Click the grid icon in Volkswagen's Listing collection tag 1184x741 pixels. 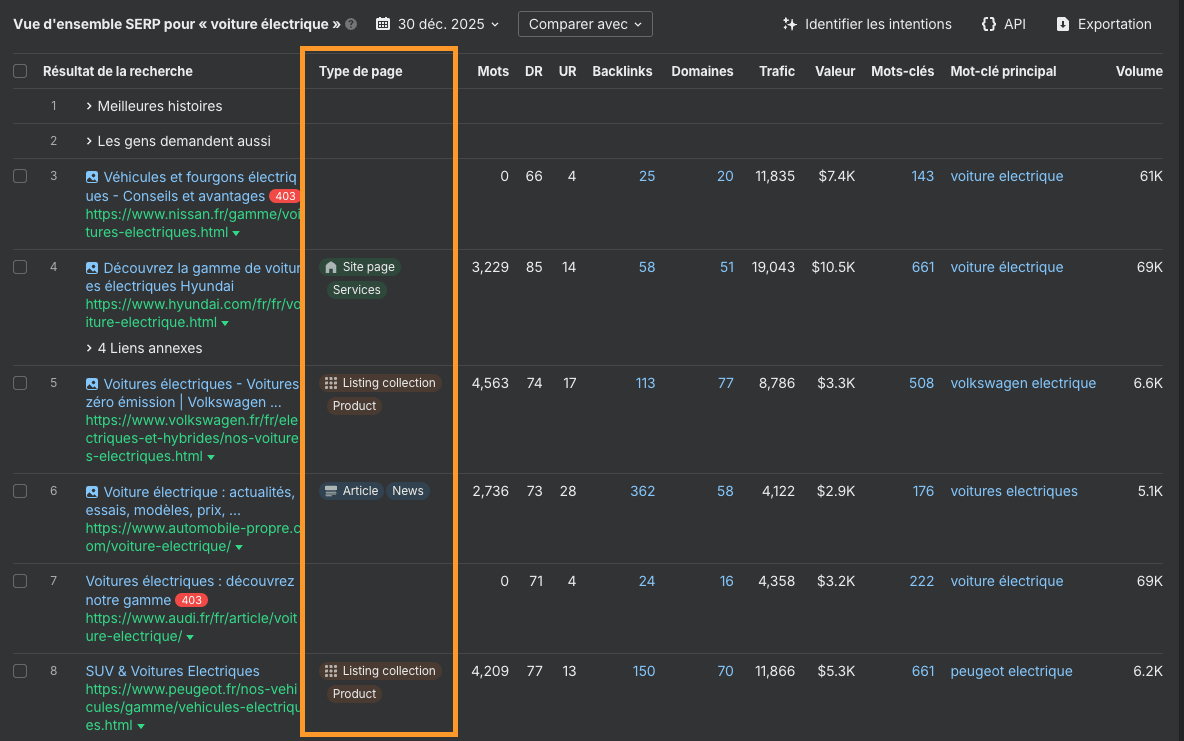[x=331, y=383]
